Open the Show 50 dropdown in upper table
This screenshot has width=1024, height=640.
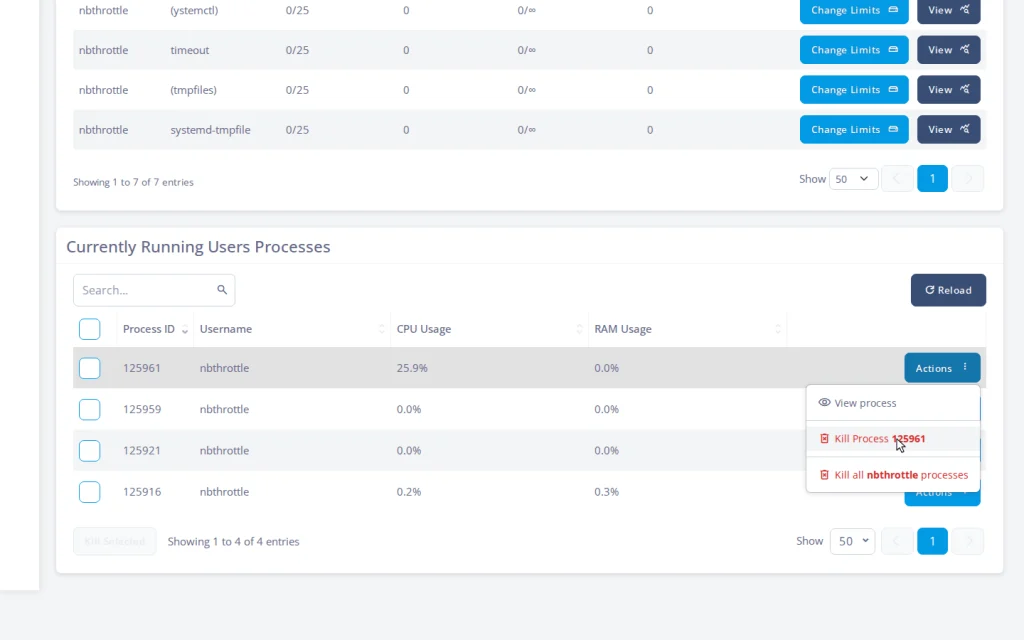click(x=853, y=179)
